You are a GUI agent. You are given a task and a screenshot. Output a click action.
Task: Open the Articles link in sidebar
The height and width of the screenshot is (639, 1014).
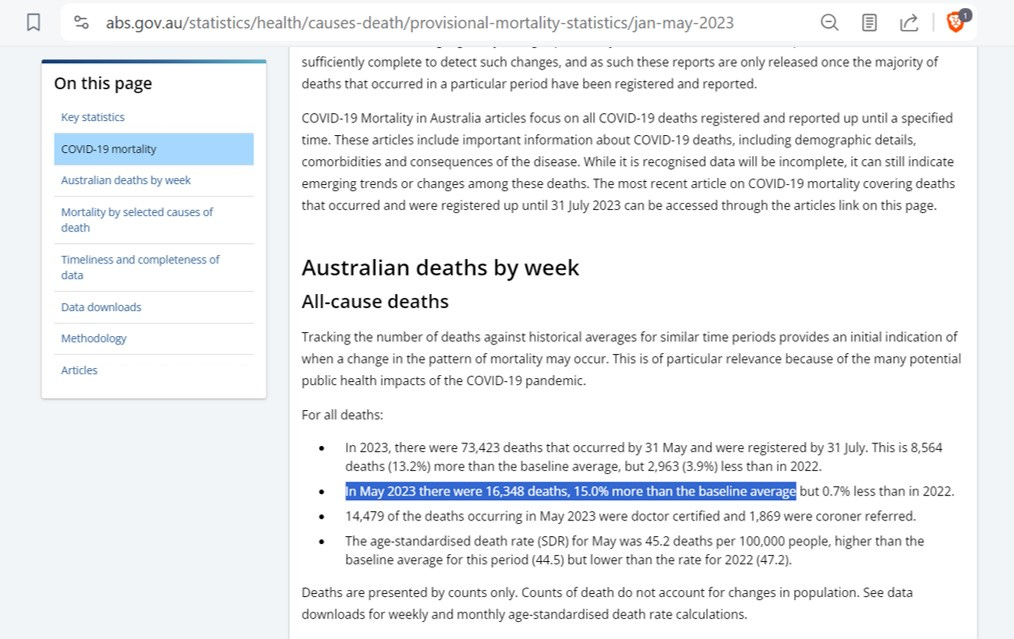(79, 370)
